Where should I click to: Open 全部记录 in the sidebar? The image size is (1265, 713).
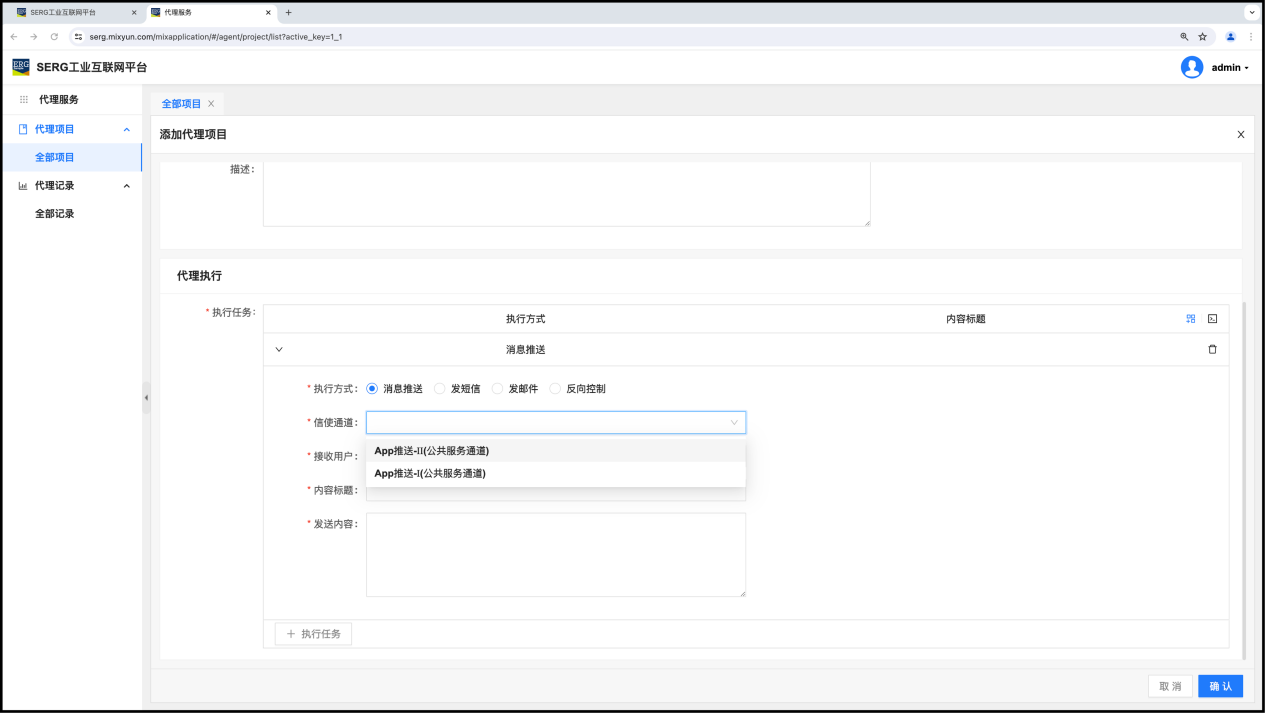[x=55, y=214]
